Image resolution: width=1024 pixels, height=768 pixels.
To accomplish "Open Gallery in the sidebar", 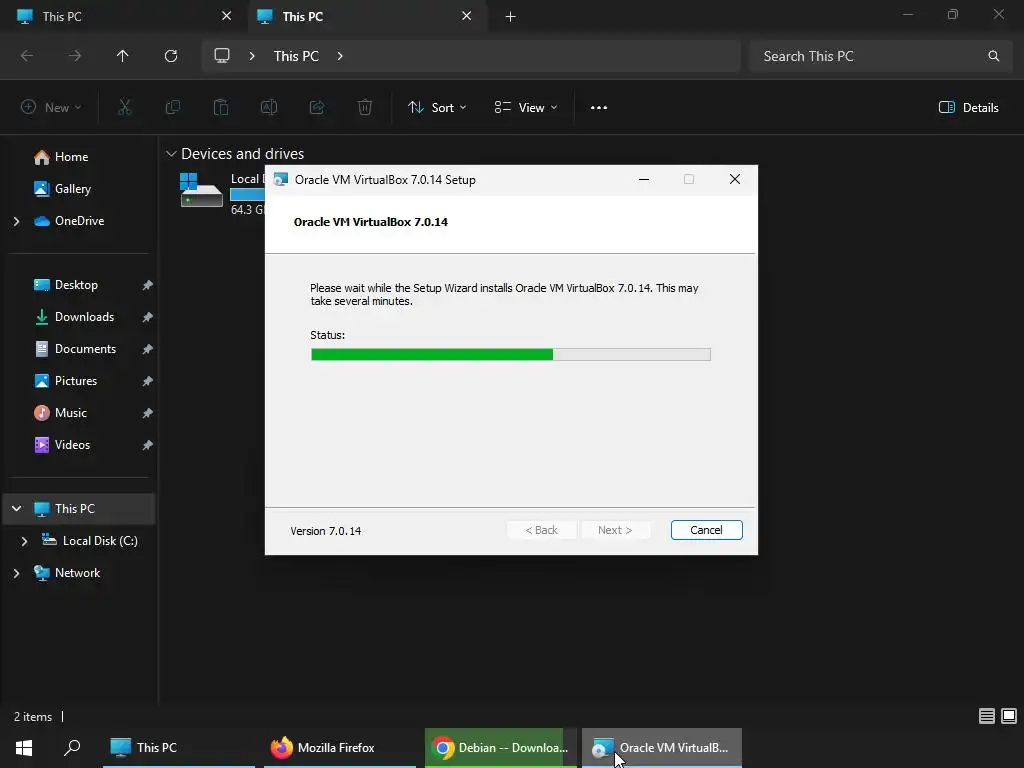I will tap(72, 189).
